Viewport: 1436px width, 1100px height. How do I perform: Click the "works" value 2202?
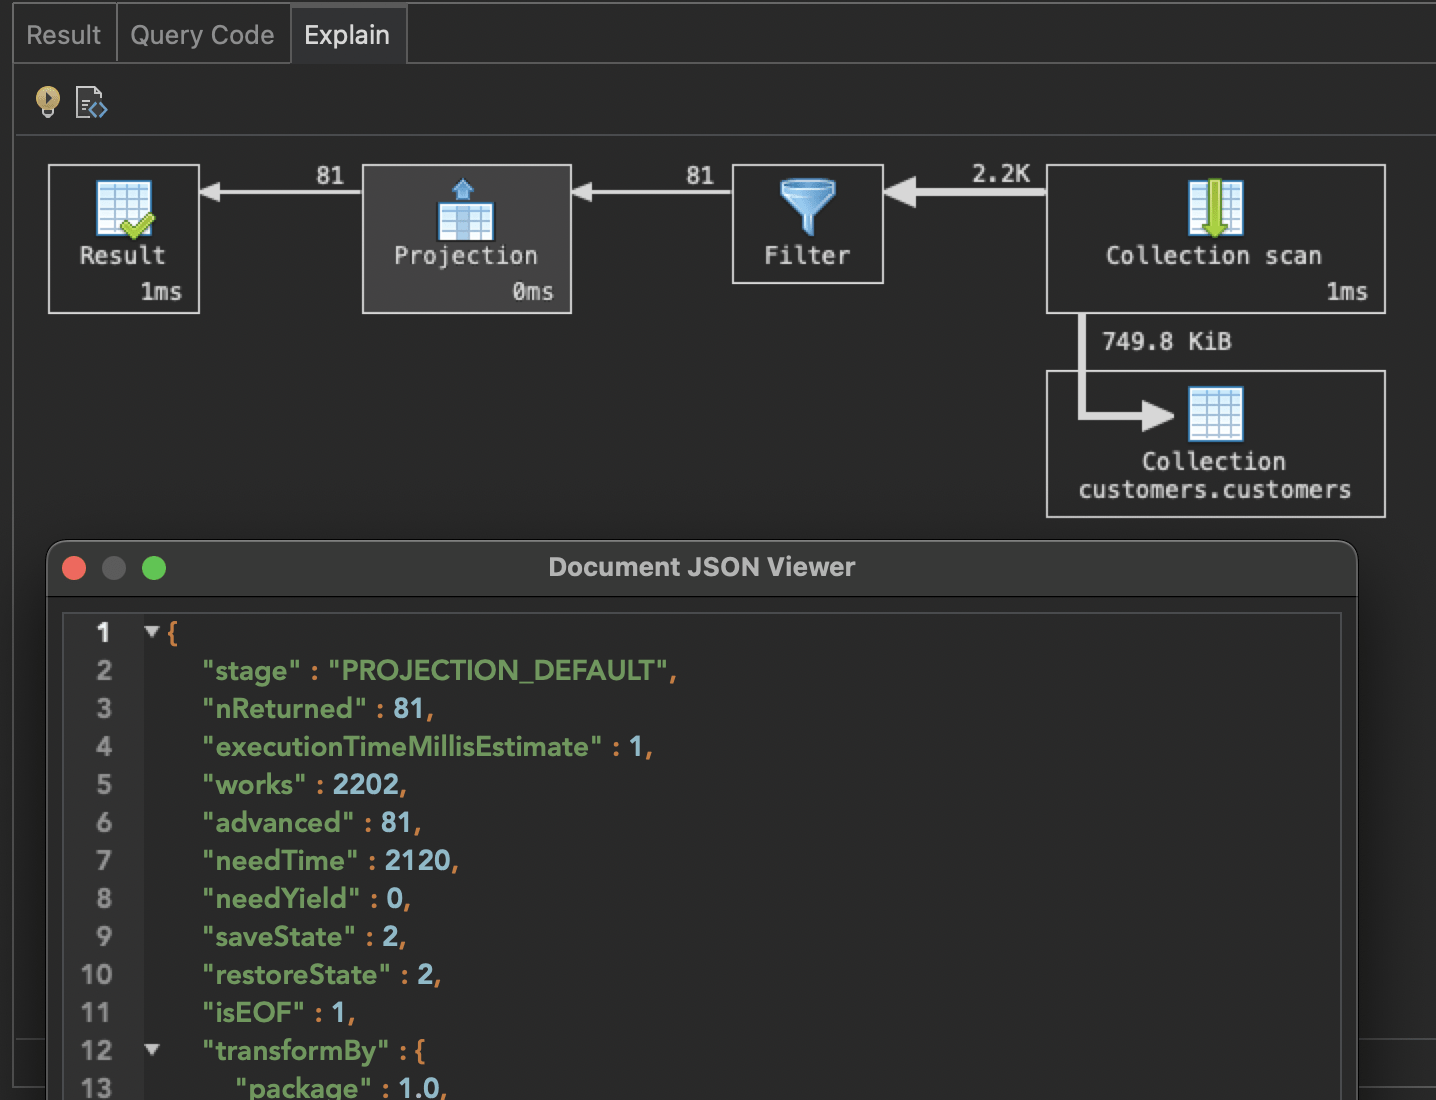(366, 784)
